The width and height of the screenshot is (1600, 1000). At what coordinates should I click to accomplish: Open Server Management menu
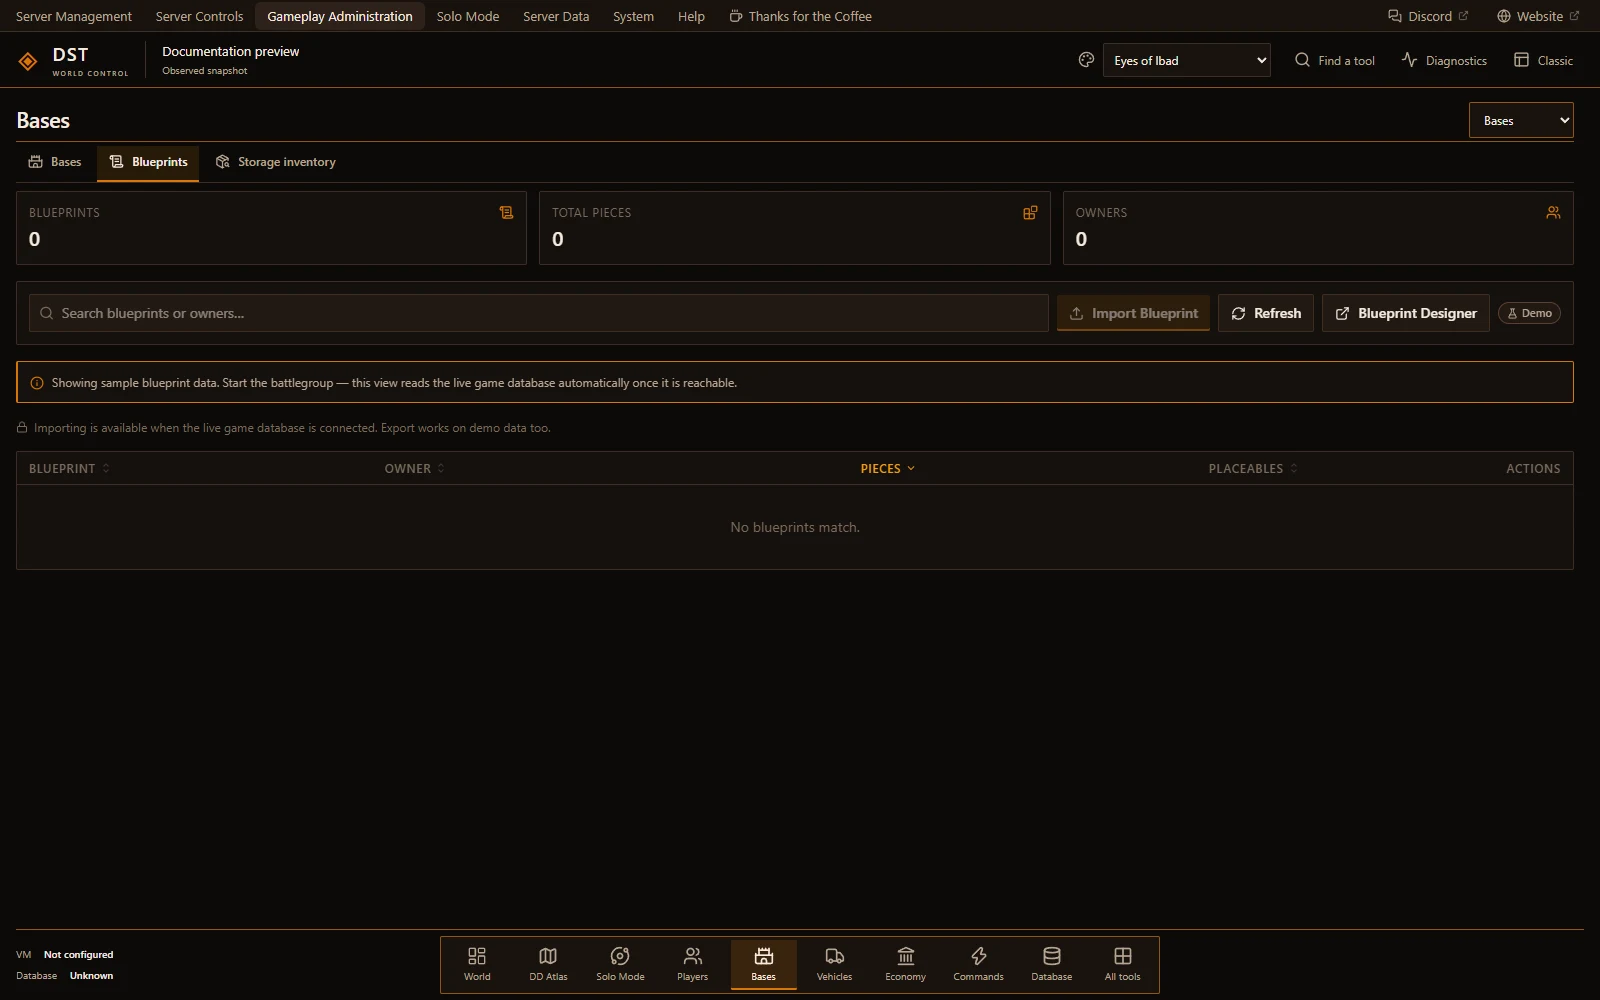(74, 16)
